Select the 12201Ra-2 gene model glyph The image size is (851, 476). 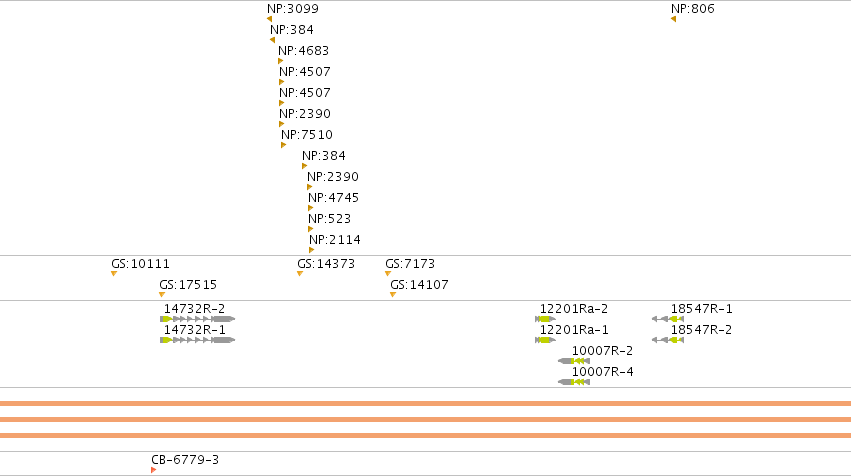[x=545, y=319]
